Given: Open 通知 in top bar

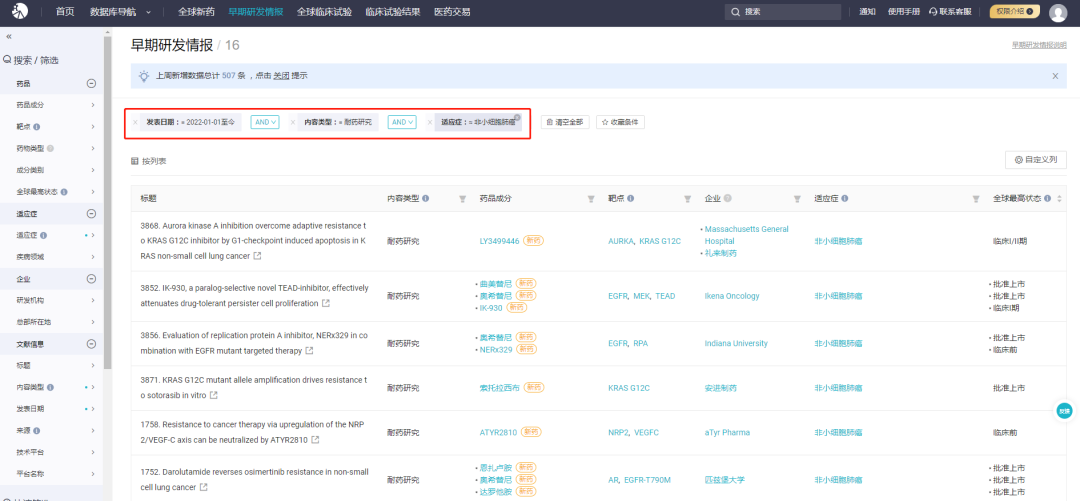Looking at the screenshot, I should point(867,12).
